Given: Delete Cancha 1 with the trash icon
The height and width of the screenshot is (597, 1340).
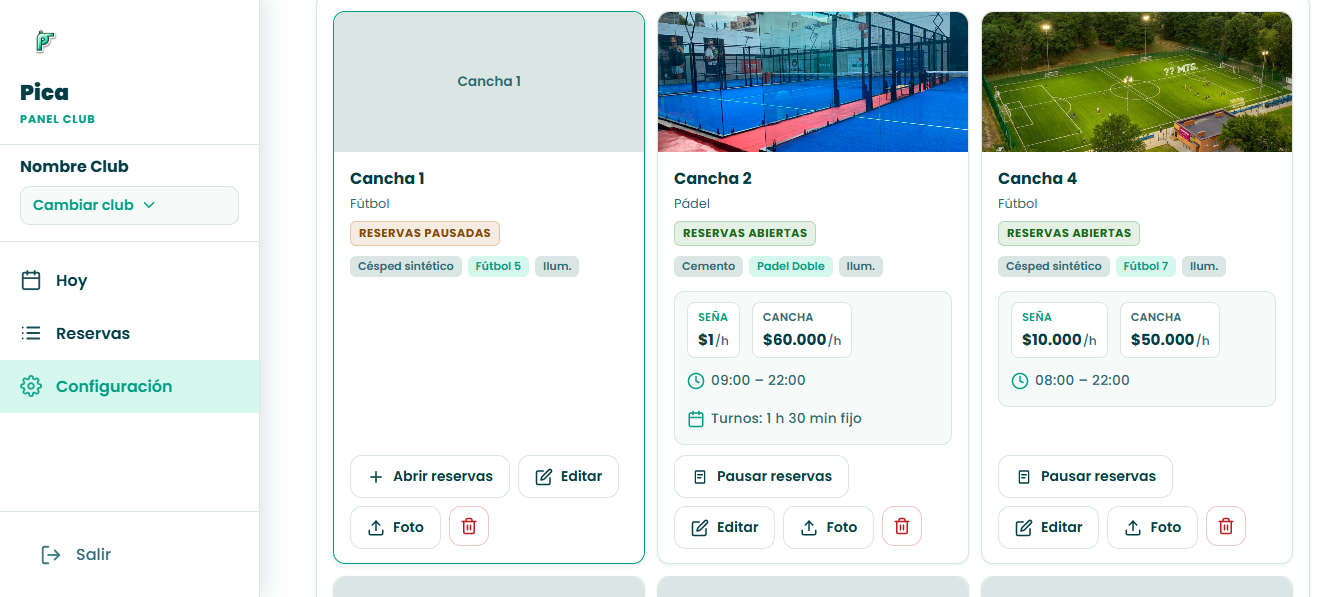Looking at the screenshot, I should (469, 526).
